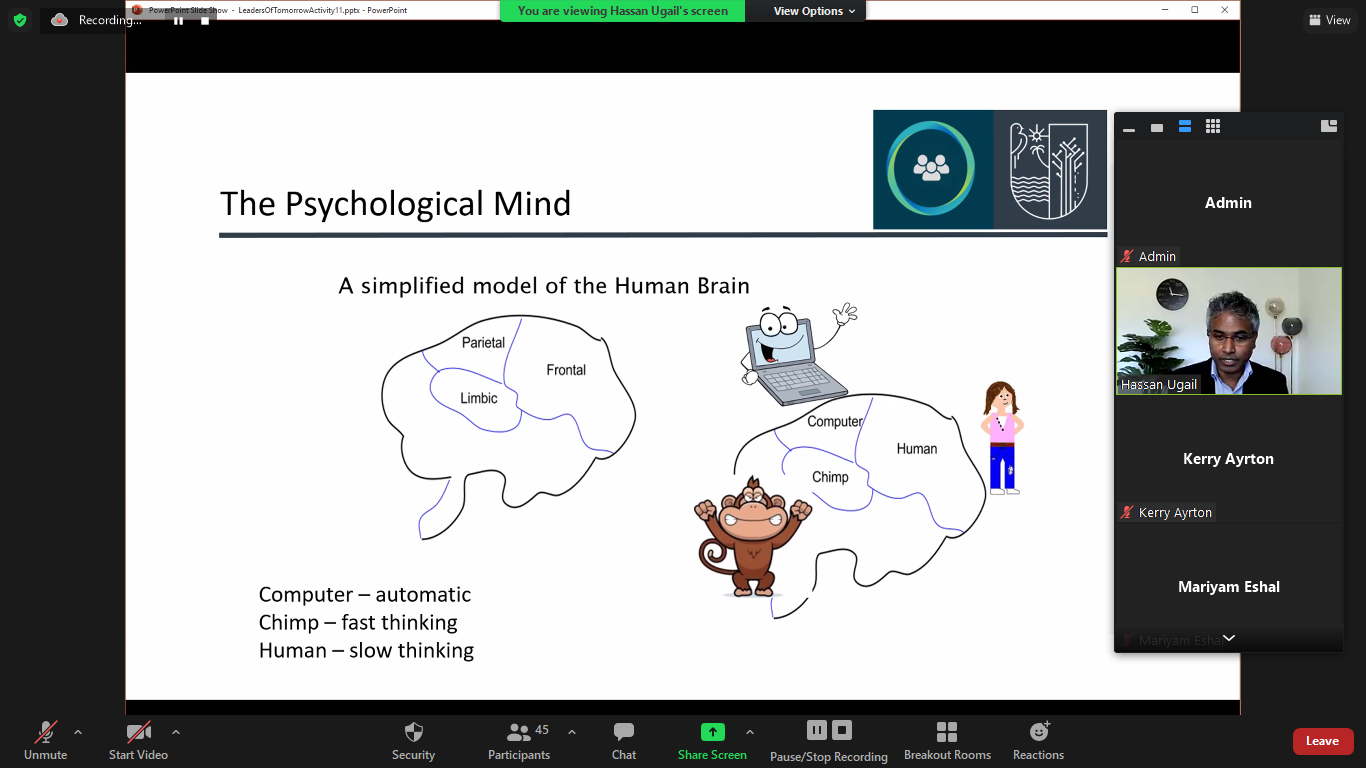This screenshot has width=1366, height=768.
Task: Select Hassan Ugail's video thumbnail
Action: click(1229, 331)
